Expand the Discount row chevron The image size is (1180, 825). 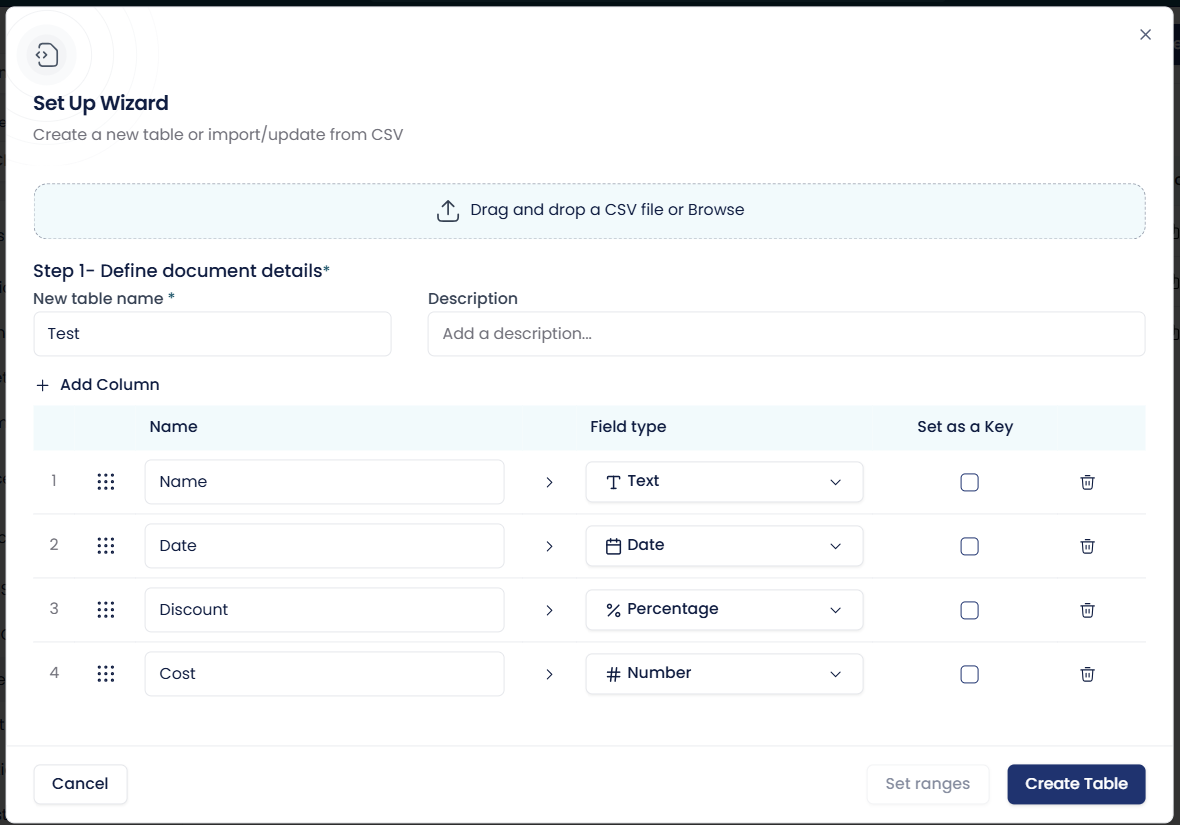point(549,610)
